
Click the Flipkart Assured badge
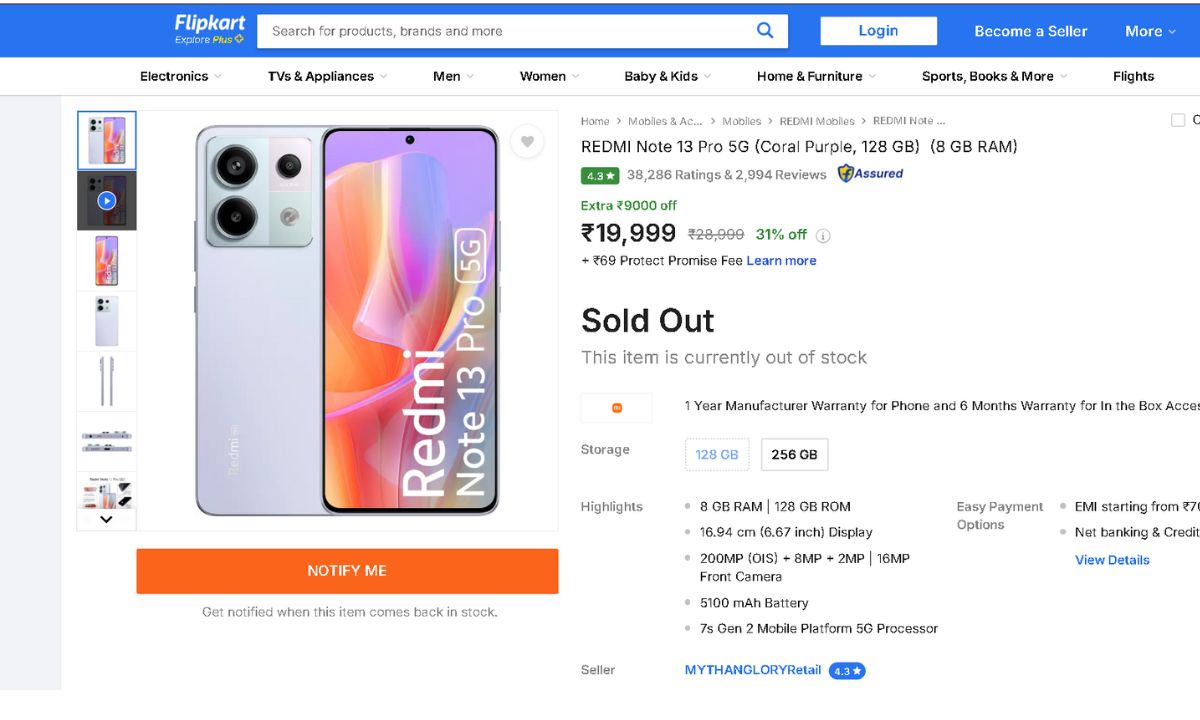[870, 174]
